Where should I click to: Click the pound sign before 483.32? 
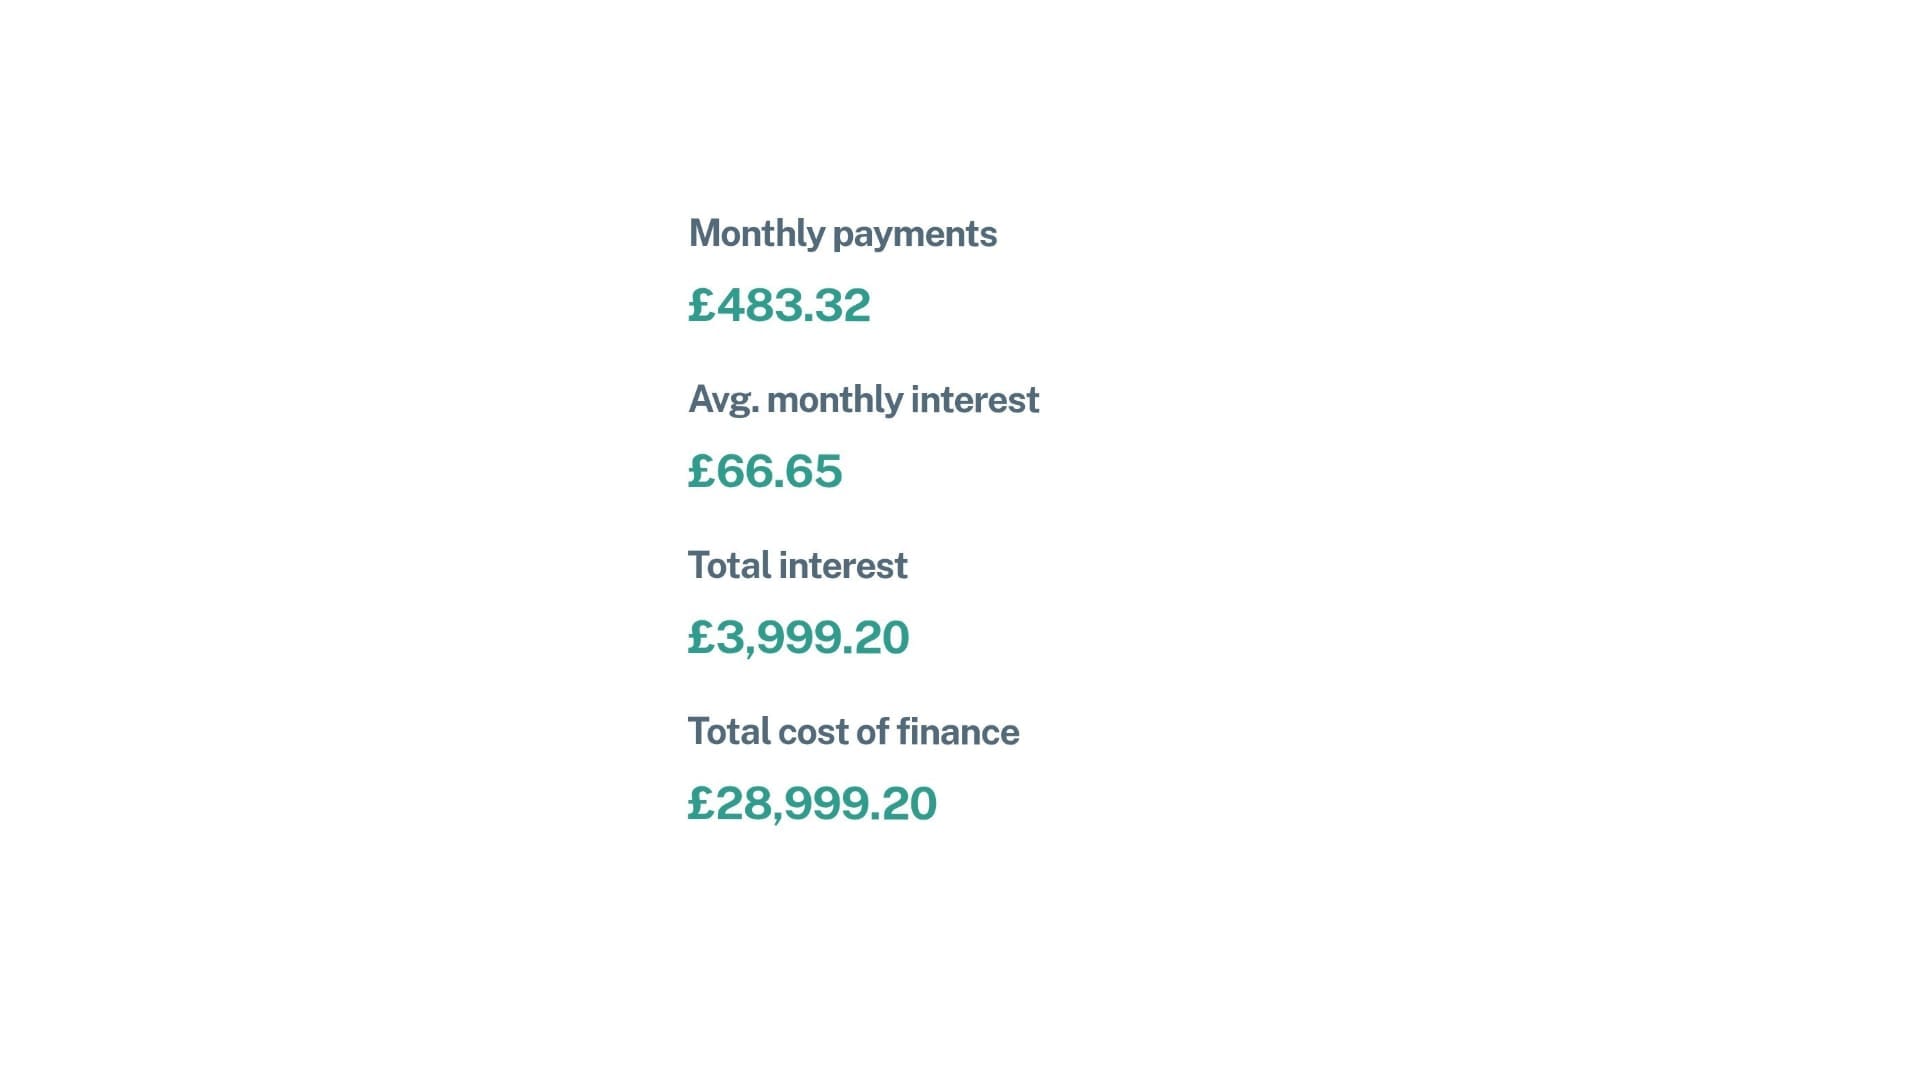tap(702, 305)
